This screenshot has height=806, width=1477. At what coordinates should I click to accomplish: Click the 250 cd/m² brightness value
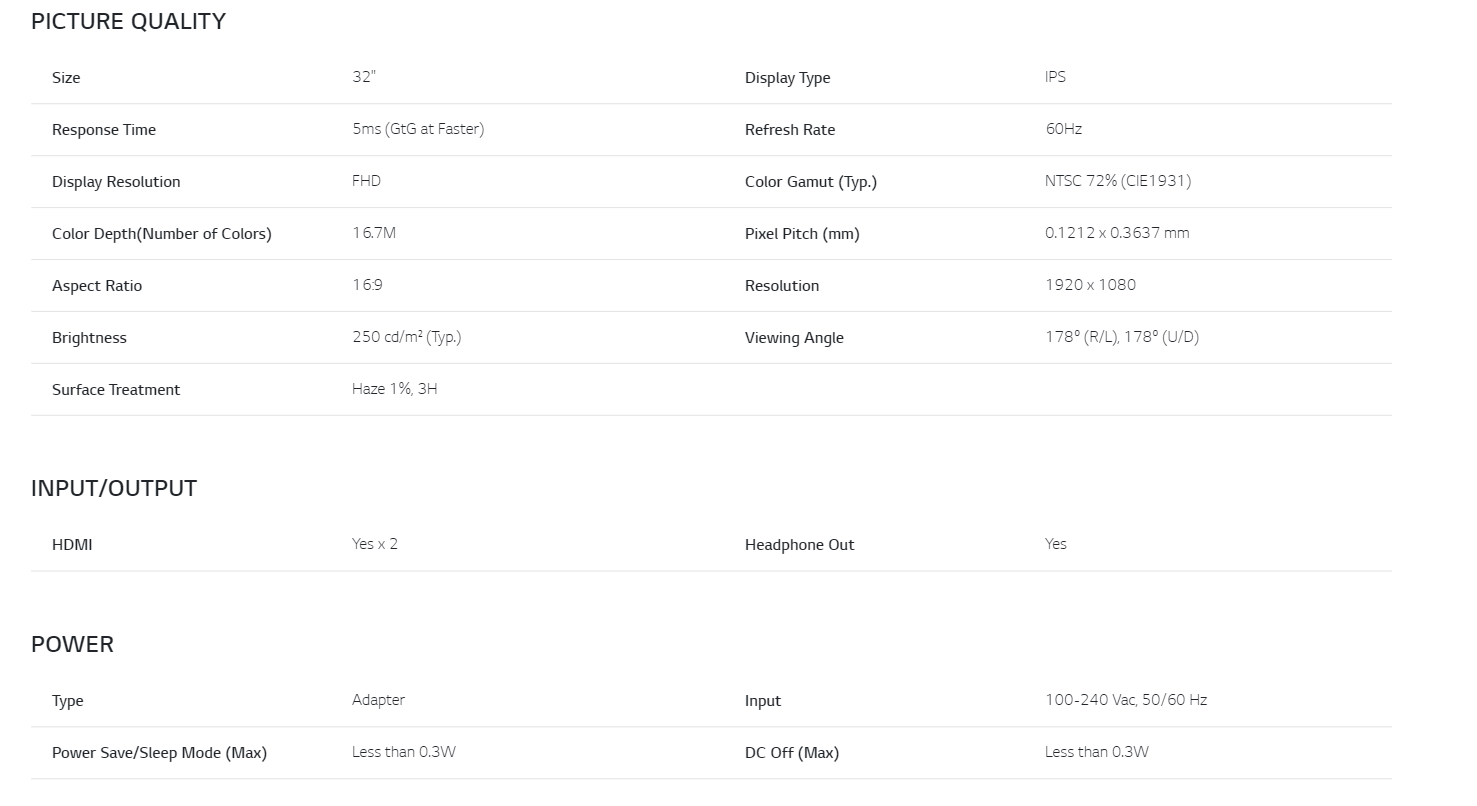click(x=406, y=337)
